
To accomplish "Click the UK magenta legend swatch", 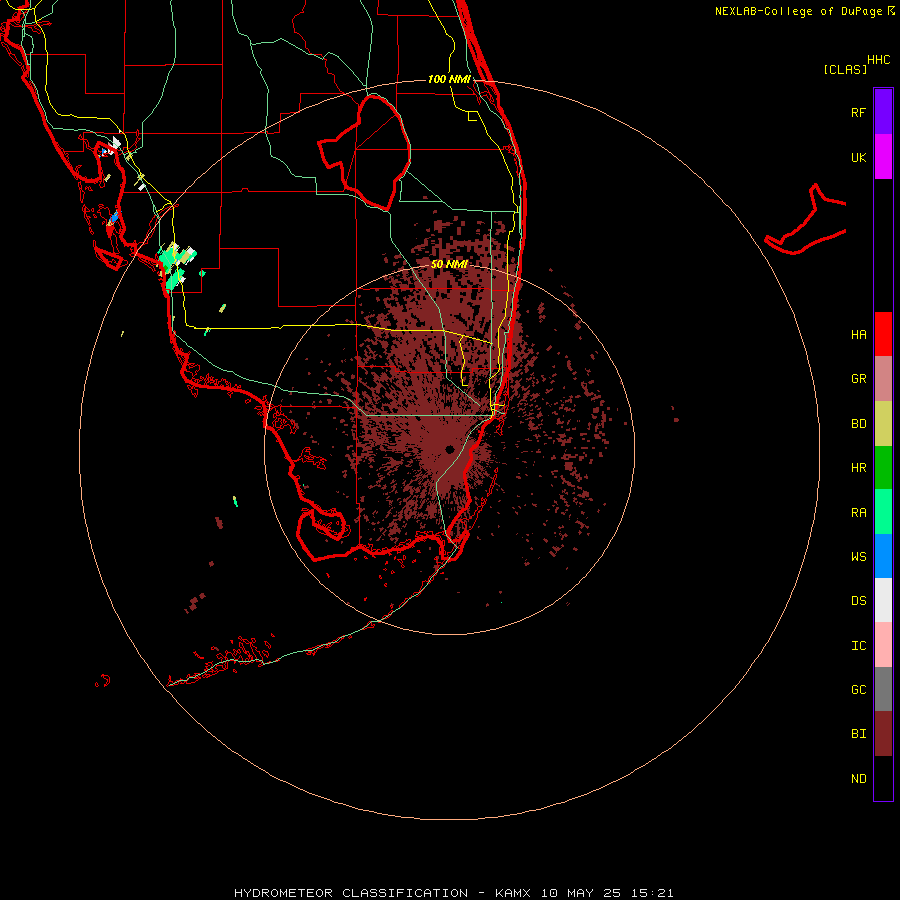I will coord(883,156).
